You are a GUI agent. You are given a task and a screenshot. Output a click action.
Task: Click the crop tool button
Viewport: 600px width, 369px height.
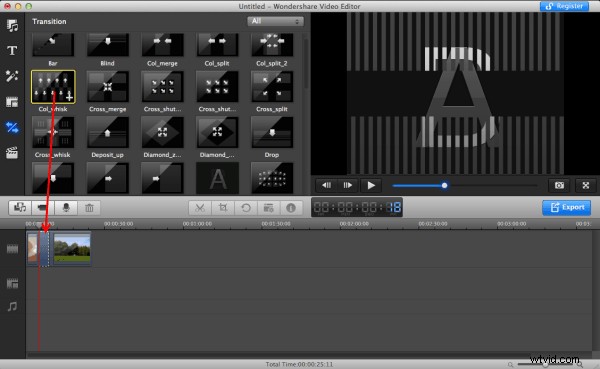[x=223, y=208]
